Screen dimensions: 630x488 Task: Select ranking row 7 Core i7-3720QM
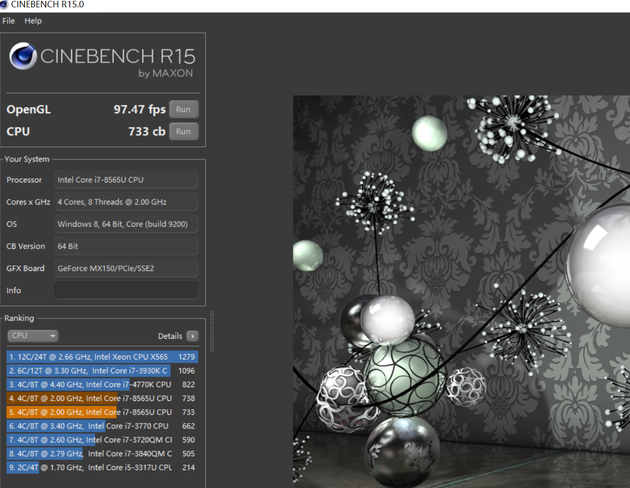point(102,440)
